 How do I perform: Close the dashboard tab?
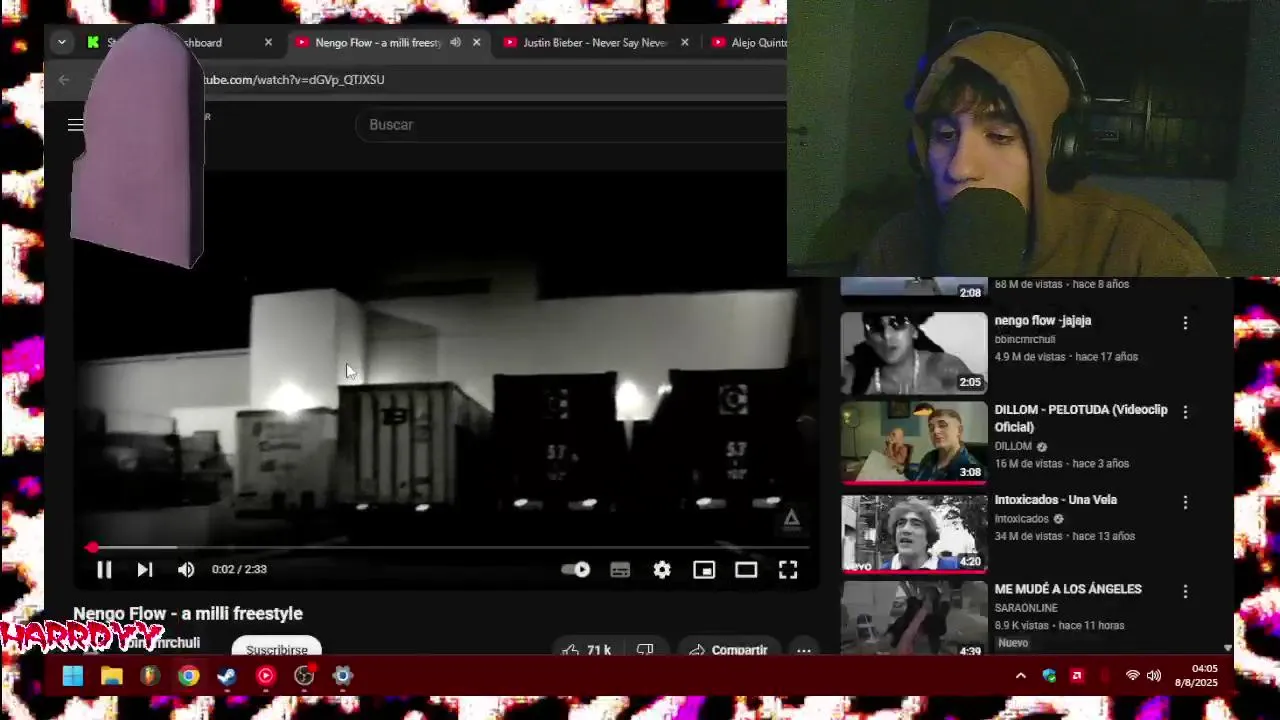(268, 43)
